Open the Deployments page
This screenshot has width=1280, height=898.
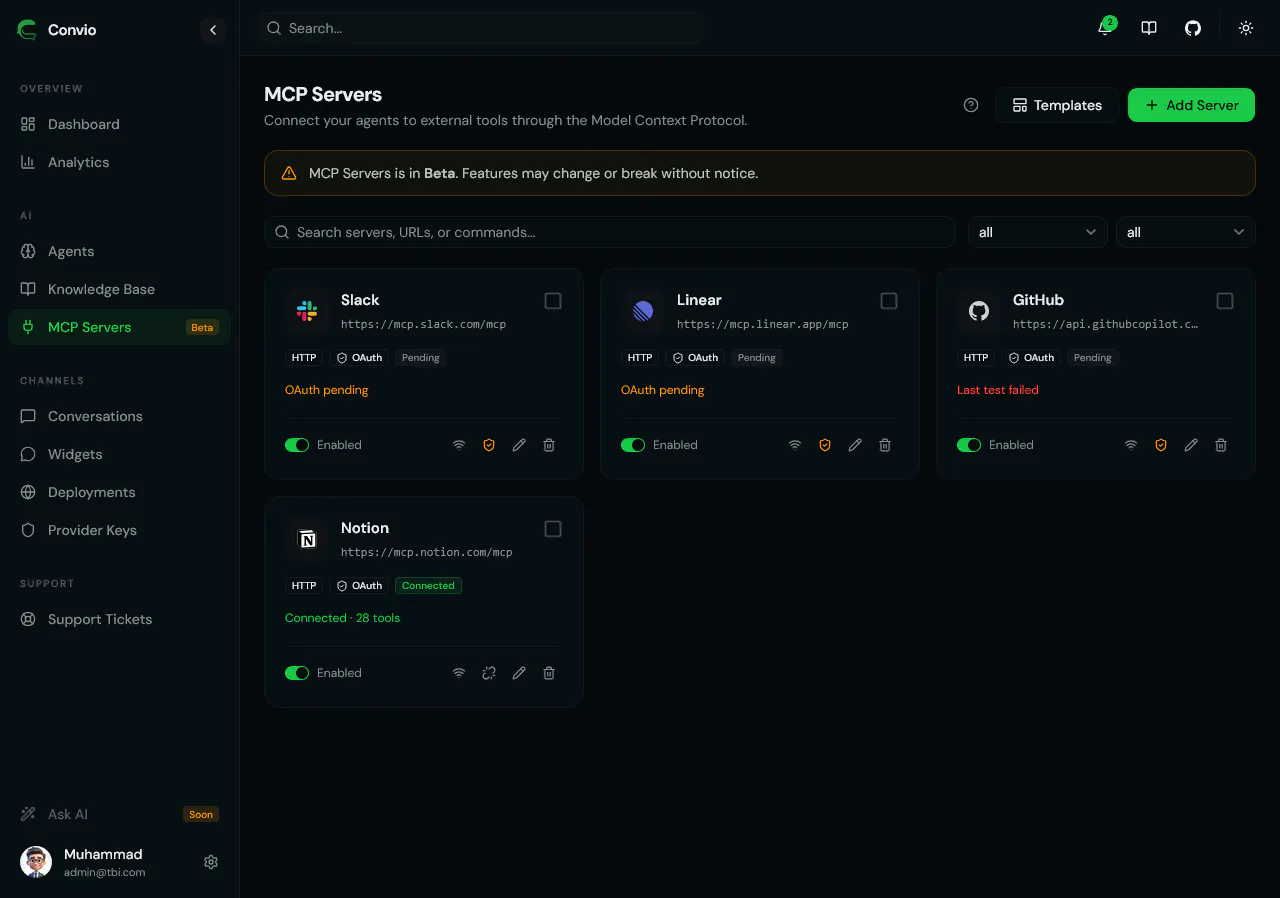(119, 492)
